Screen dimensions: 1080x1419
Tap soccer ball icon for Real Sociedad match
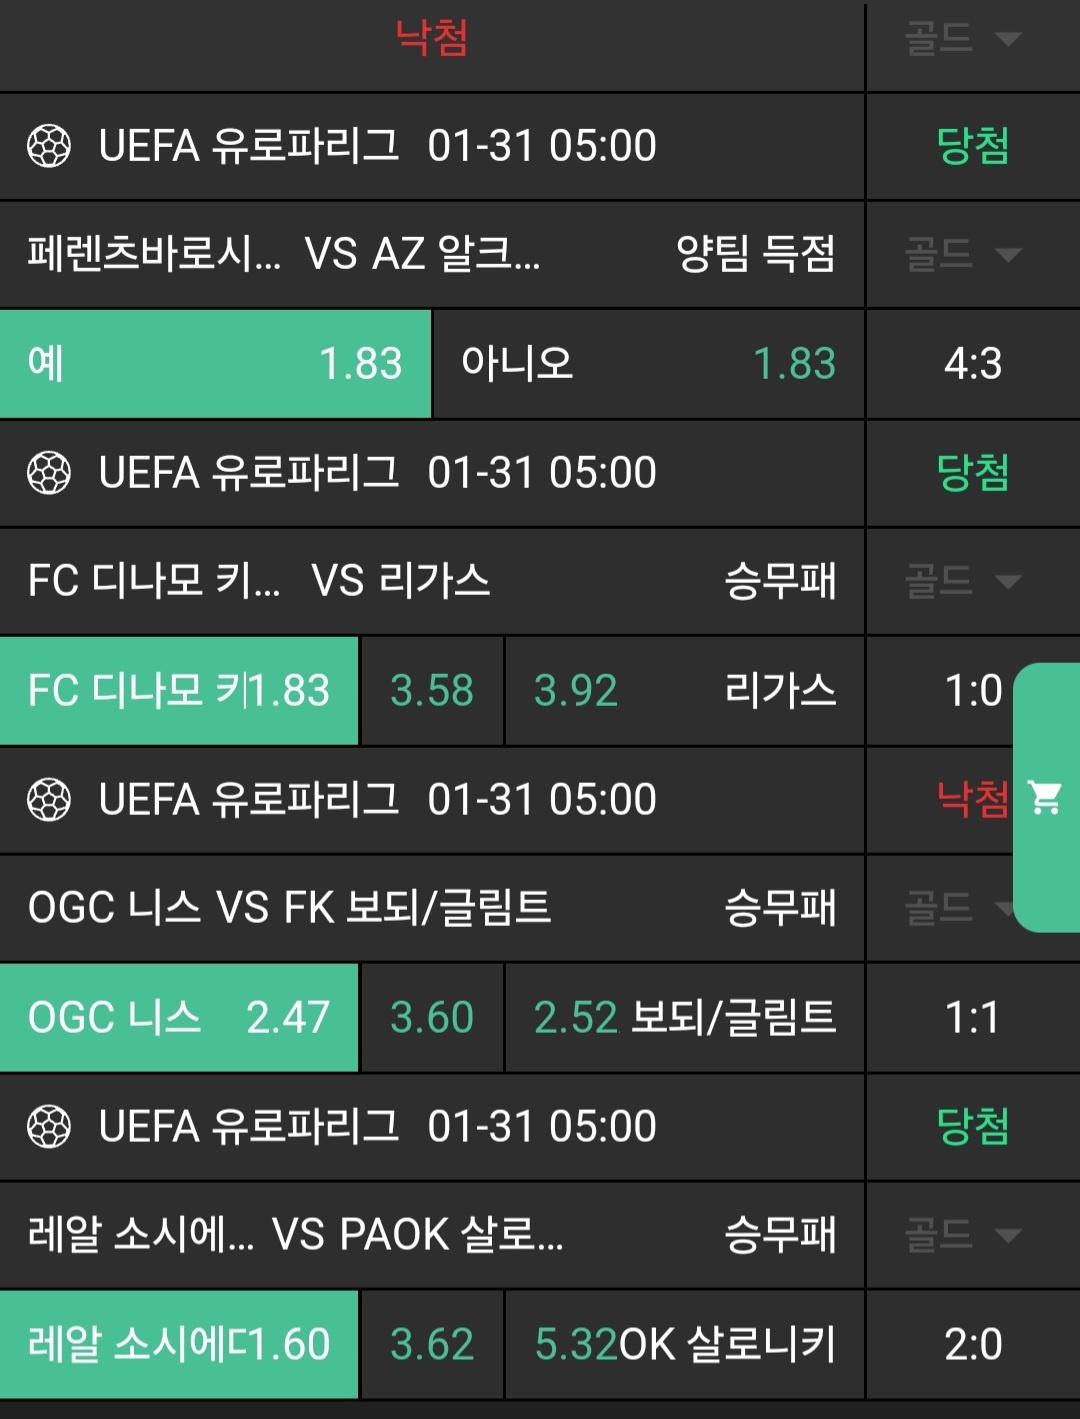[x=49, y=1127]
